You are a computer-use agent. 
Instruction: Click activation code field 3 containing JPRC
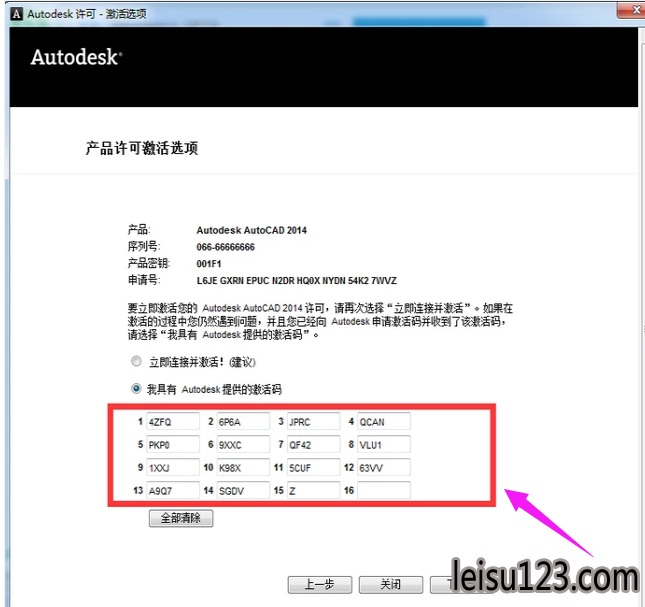[x=313, y=422]
